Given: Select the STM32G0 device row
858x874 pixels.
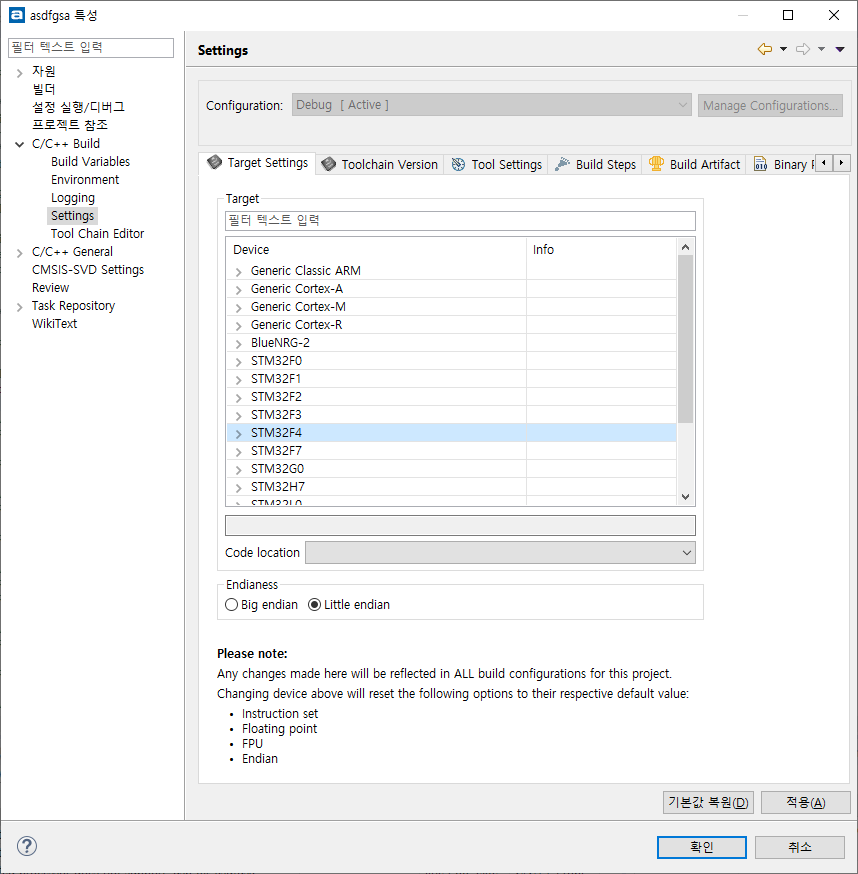Looking at the screenshot, I should (x=452, y=469).
